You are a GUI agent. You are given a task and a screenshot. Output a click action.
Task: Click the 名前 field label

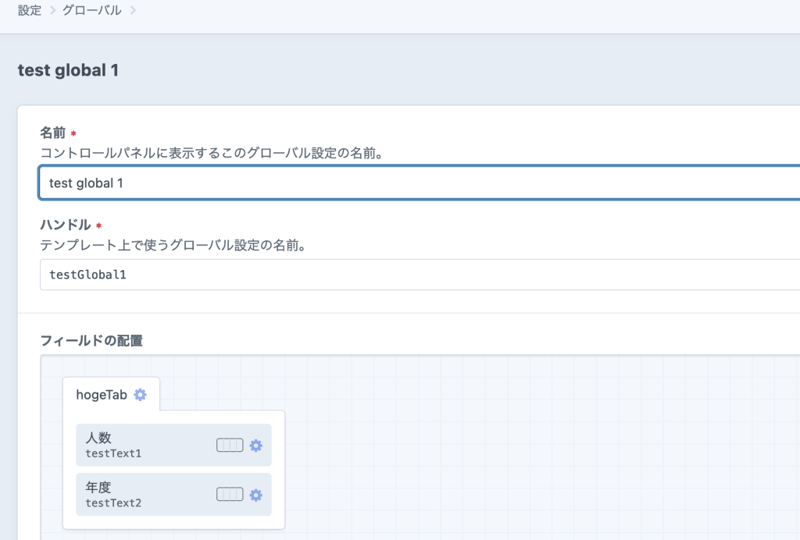[x=52, y=133]
